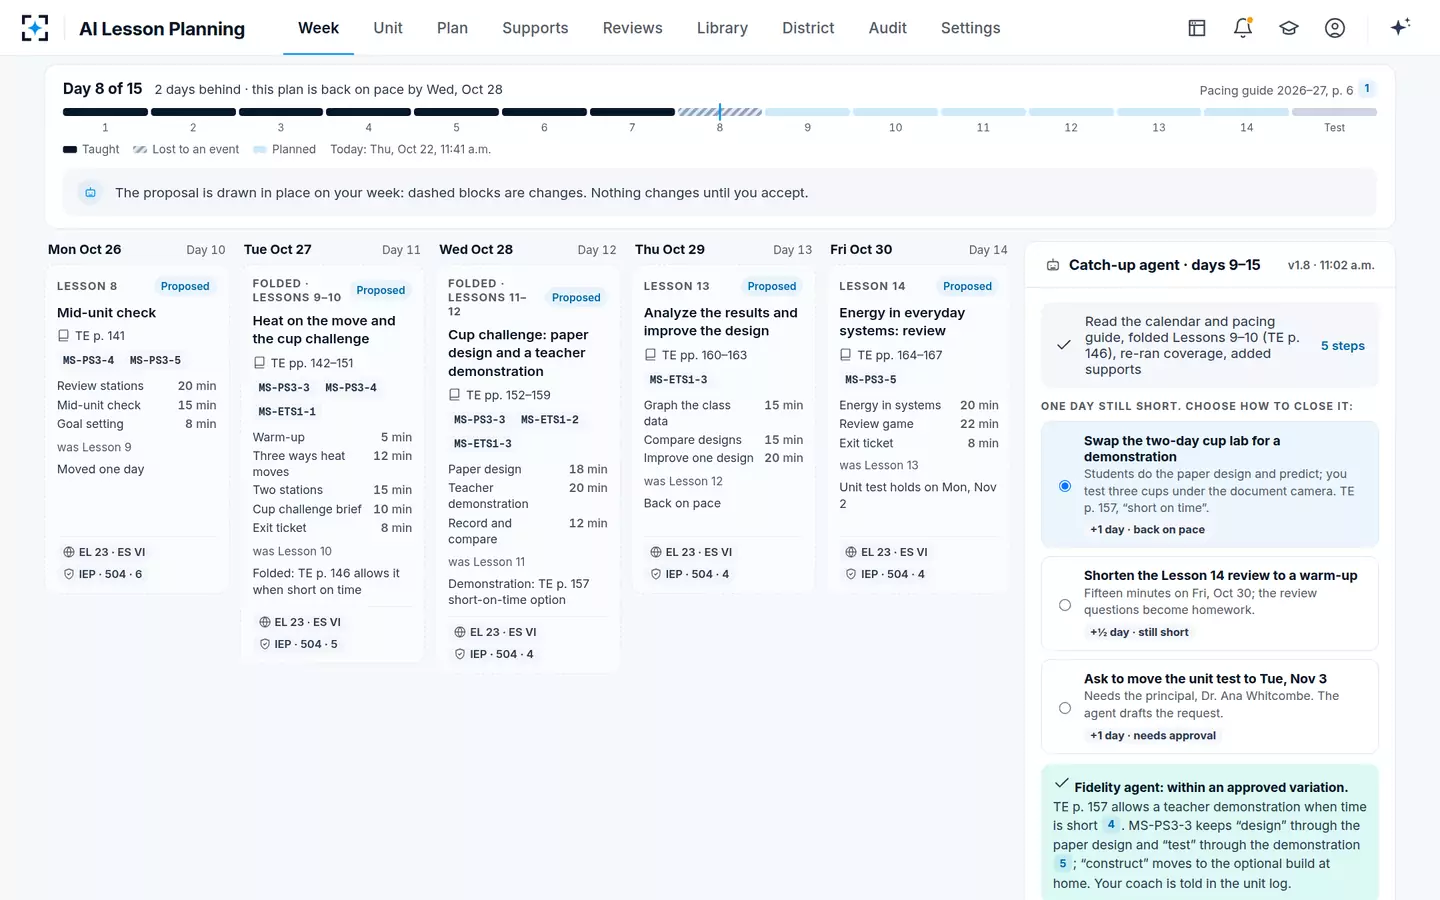Image resolution: width=1440 pixels, height=900 pixels.
Task: Select Shorten the Lesson 14 review option
Action: [x=1065, y=605]
